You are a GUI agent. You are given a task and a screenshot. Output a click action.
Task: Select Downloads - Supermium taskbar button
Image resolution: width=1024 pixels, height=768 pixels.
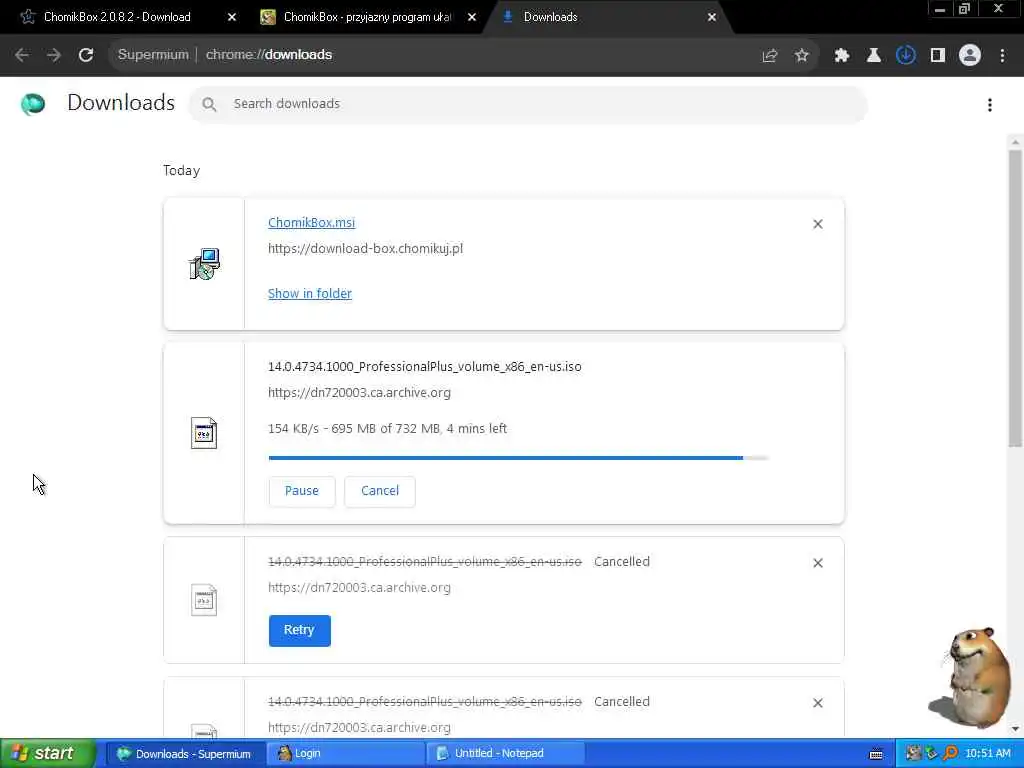tap(185, 754)
